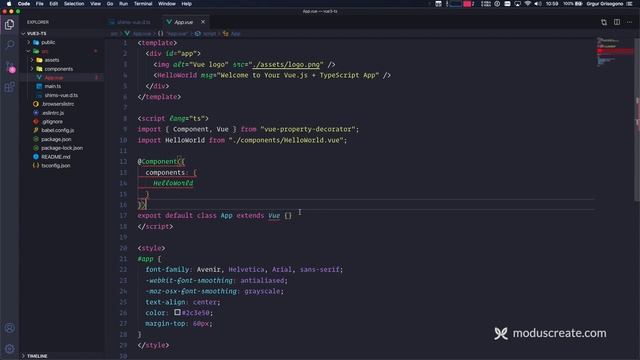Close the App.vue editor tab

click(203, 22)
